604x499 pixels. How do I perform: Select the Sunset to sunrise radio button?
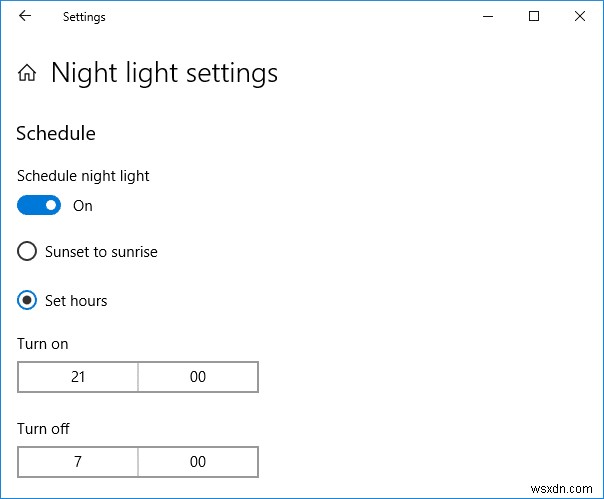coord(28,252)
